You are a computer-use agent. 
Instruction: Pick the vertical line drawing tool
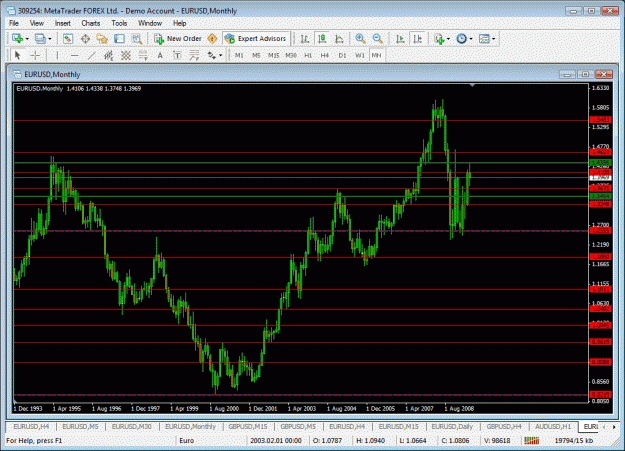[x=57, y=55]
